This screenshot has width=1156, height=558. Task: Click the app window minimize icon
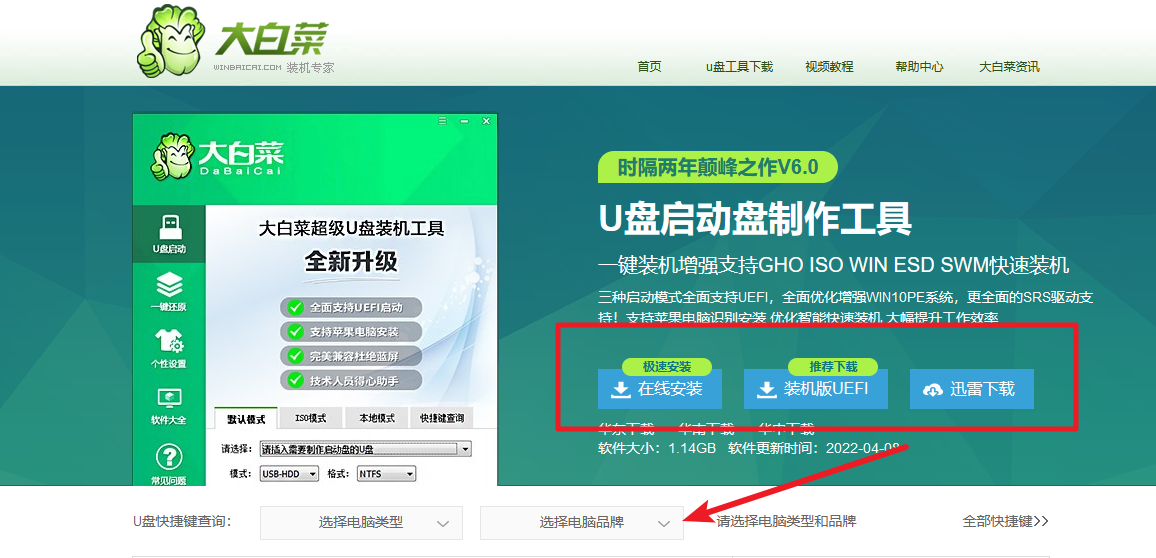click(464, 121)
